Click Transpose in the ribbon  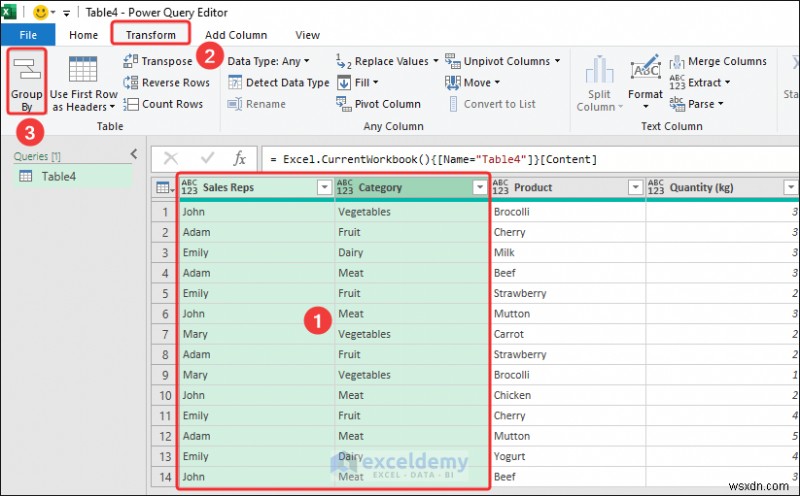pyautogui.click(x=158, y=61)
